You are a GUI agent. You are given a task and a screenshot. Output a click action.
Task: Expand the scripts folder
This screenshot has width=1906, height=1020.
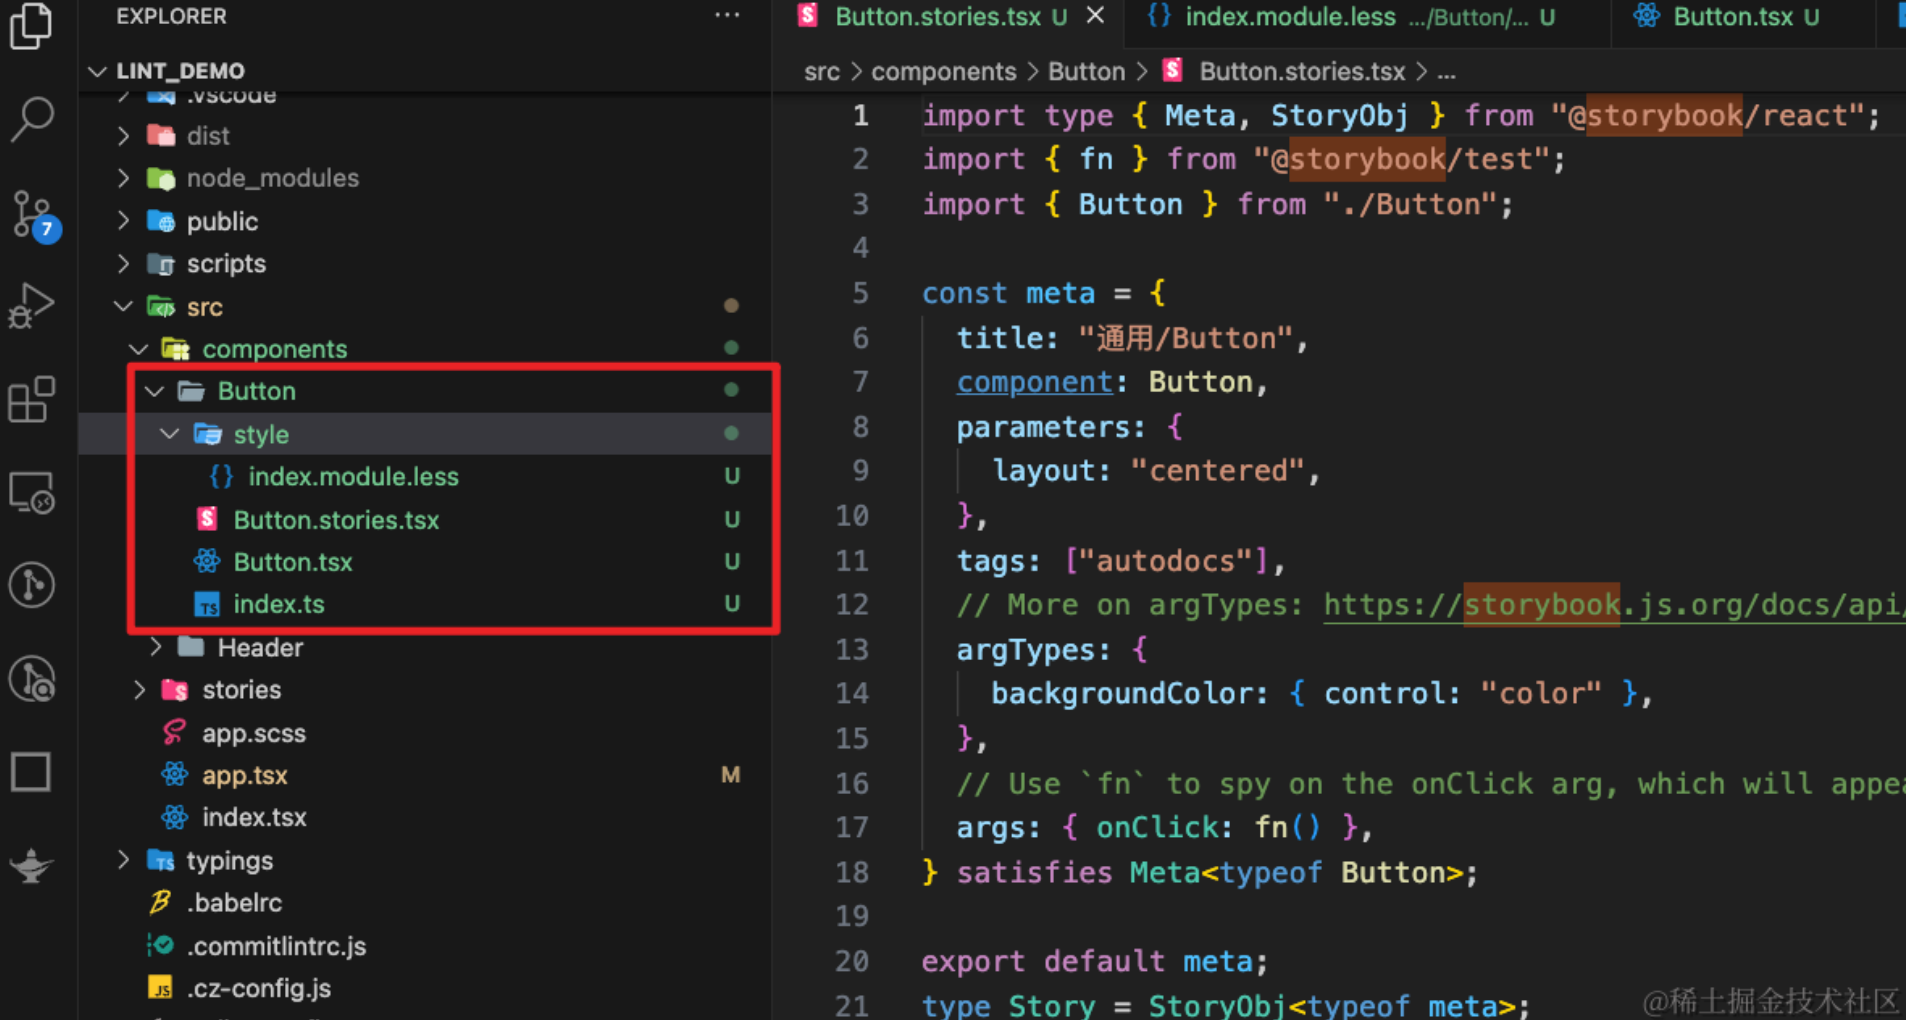click(x=123, y=264)
